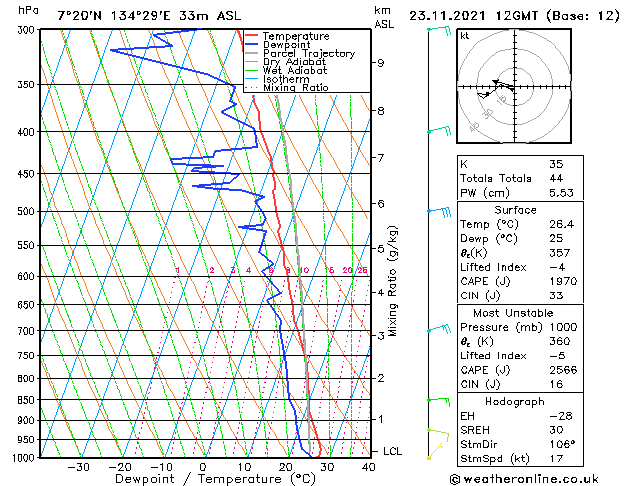Click the Most Unstable section header
The image size is (629, 486).
click(513, 313)
